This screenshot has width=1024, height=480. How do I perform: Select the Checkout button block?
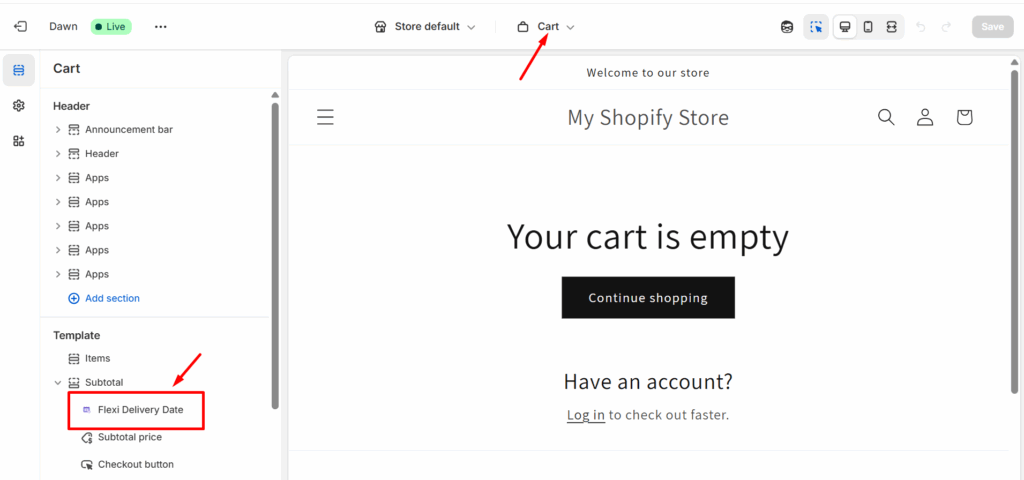pyautogui.click(x=135, y=464)
